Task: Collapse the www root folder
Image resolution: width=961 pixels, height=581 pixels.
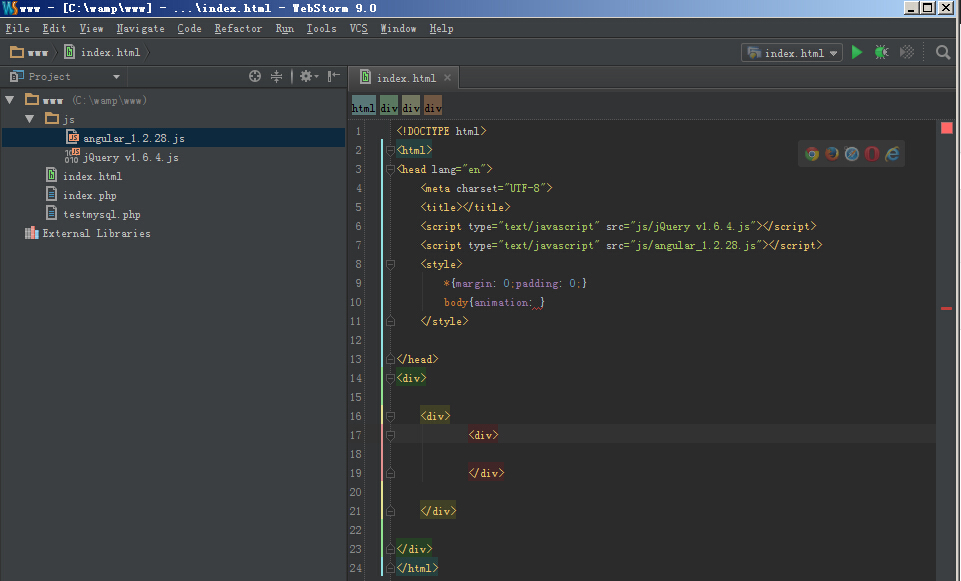Action: [x=10, y=100]
